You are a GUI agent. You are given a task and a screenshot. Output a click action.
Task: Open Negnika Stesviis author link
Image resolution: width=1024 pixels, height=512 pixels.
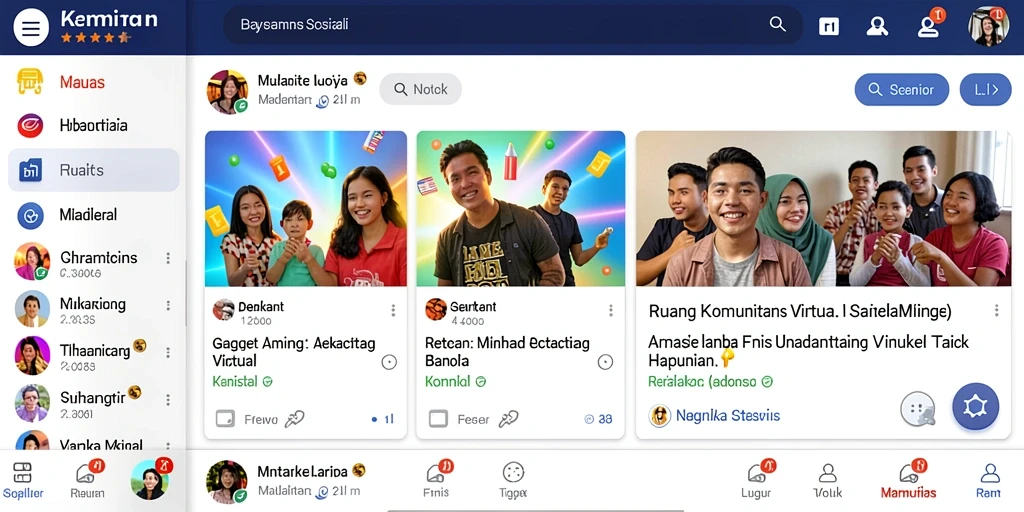click(x=715, y=415)
